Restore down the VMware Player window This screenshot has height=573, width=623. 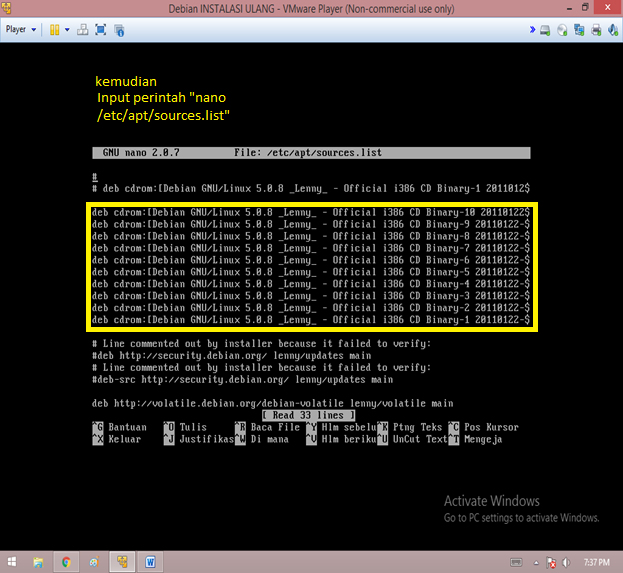point(585,8)
